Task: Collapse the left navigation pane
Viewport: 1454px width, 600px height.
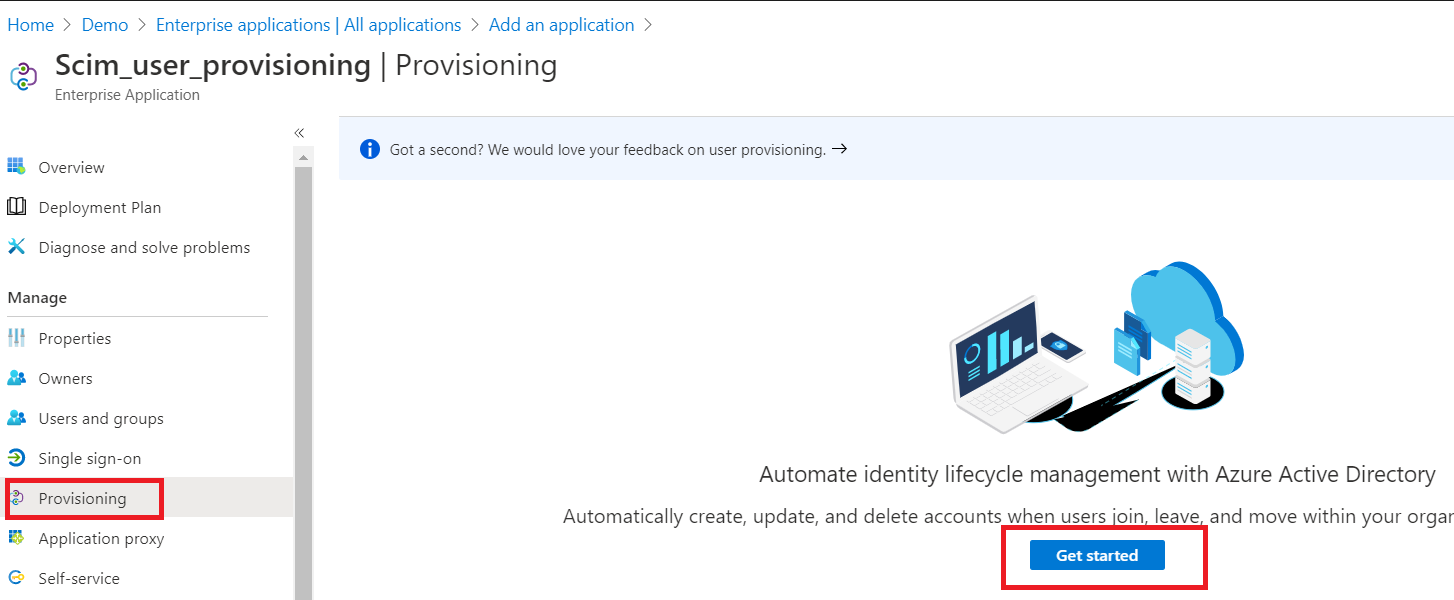Action: (299, 132)
